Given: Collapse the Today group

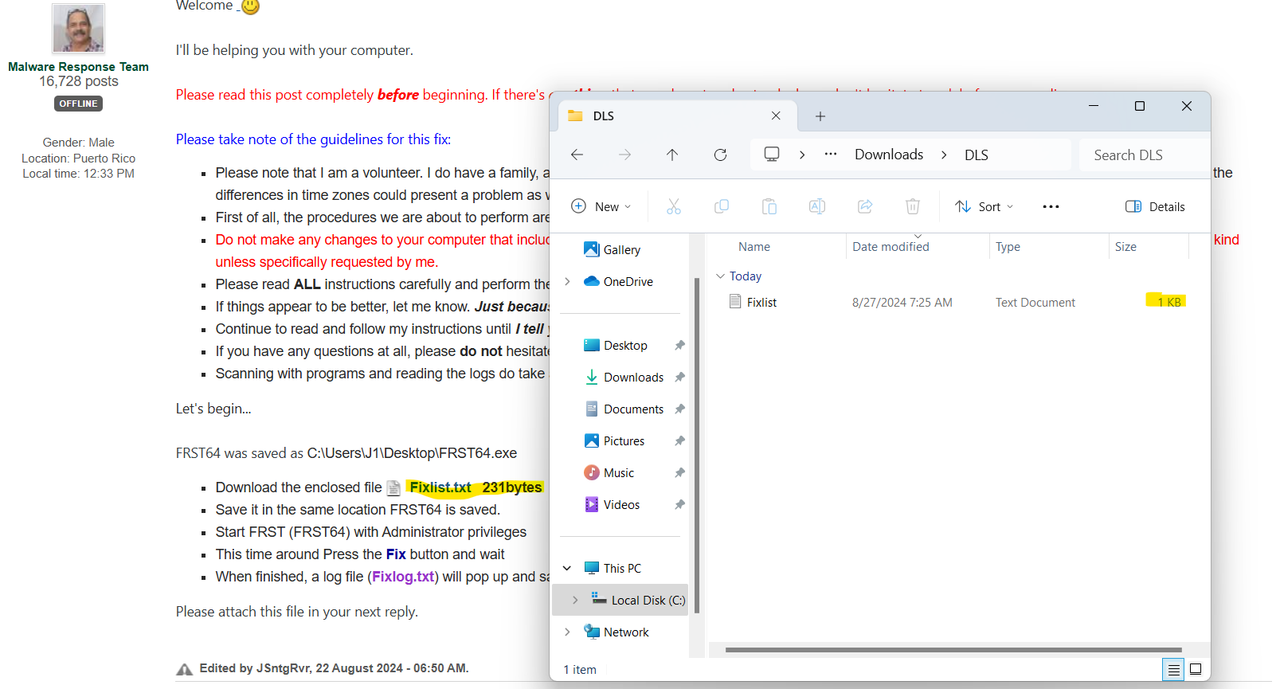Looking at the screenshot, I should coord(720,276).
